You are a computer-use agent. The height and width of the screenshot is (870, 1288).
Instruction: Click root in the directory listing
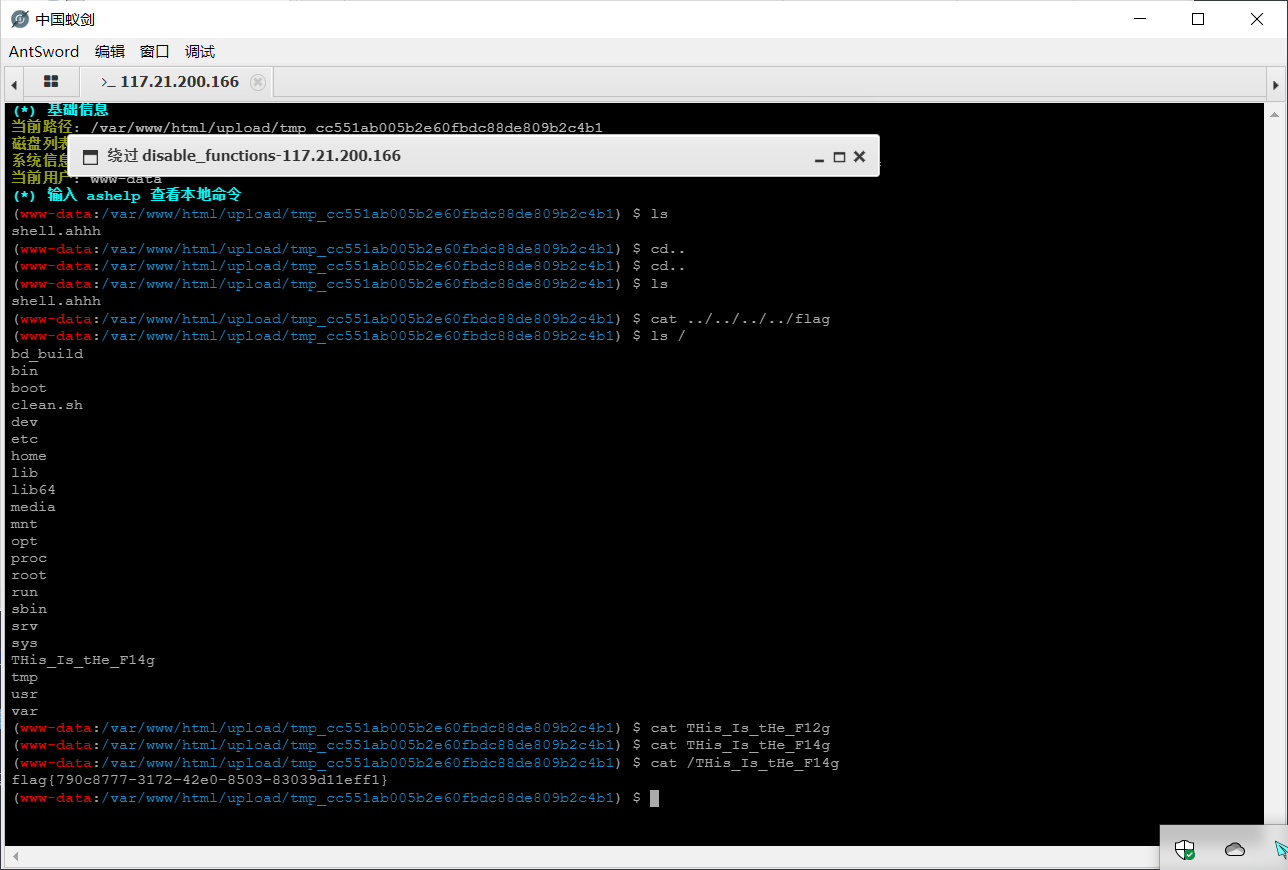(29, 575)
